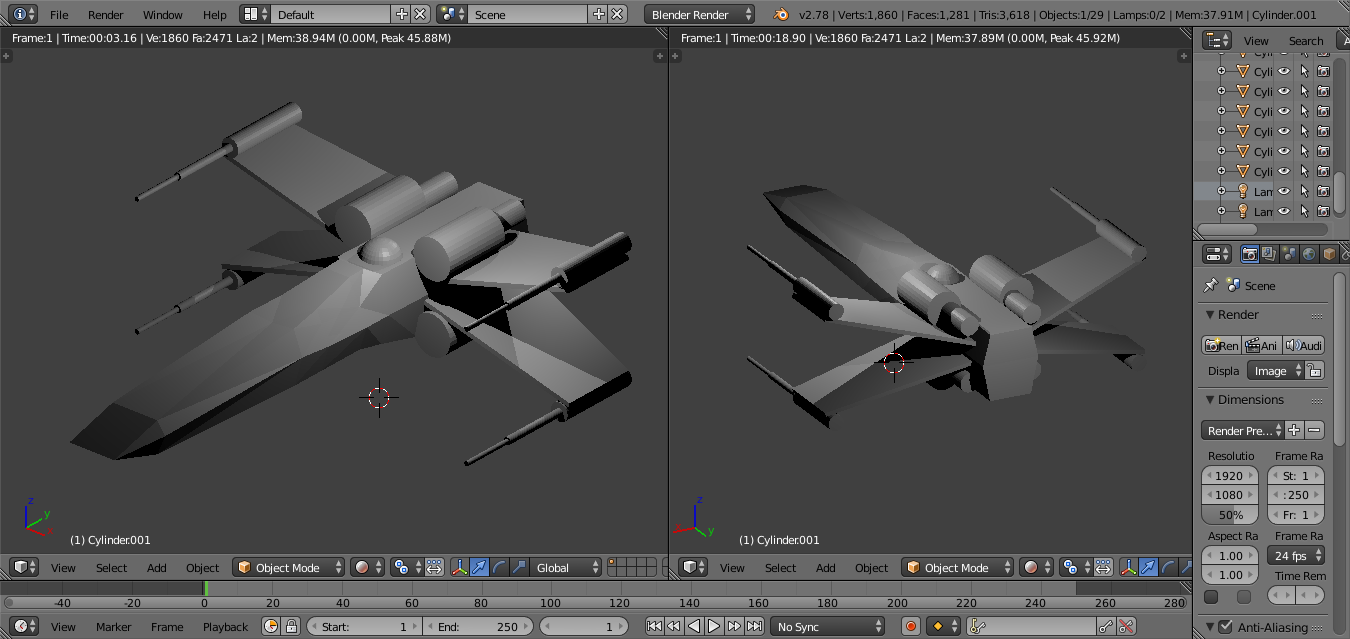Open right viewport's 3D View editor selector

[x=693, y=567]
